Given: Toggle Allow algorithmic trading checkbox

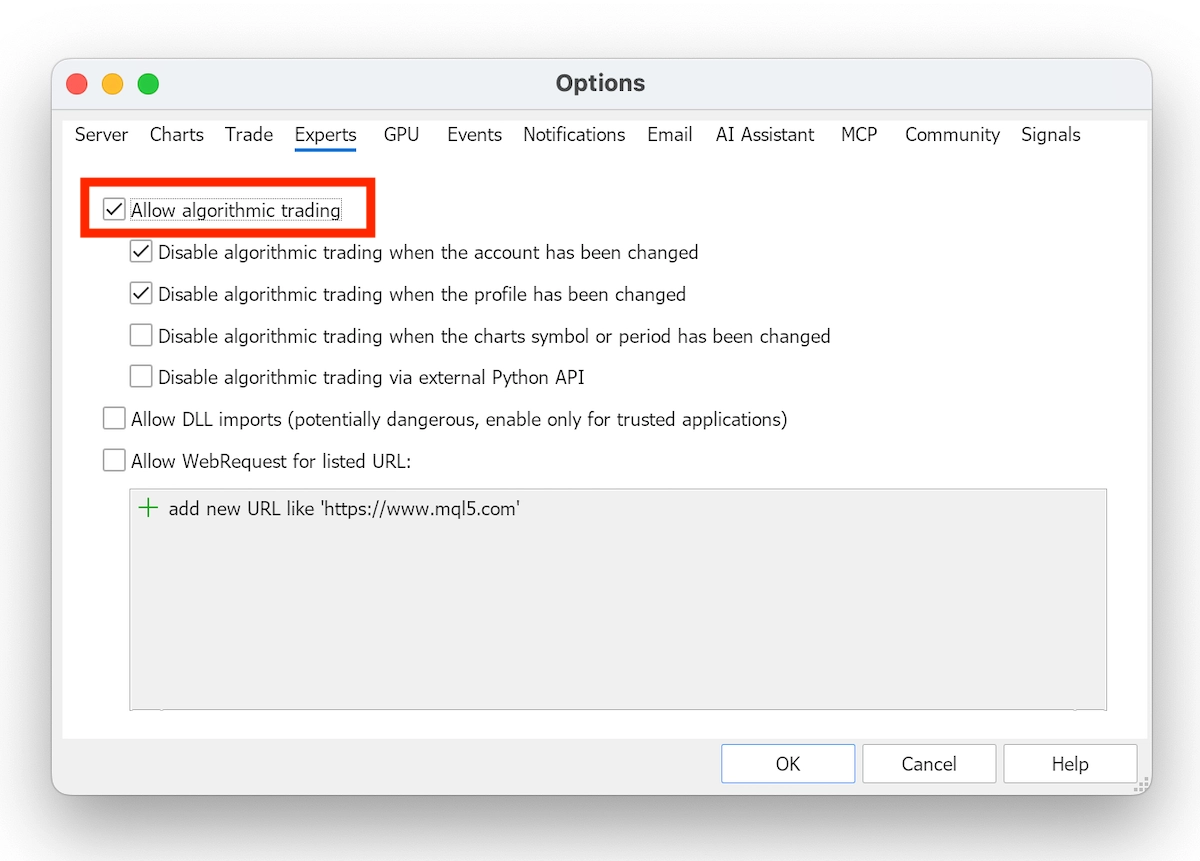Looking at the screenshot, I should (114, 210).
